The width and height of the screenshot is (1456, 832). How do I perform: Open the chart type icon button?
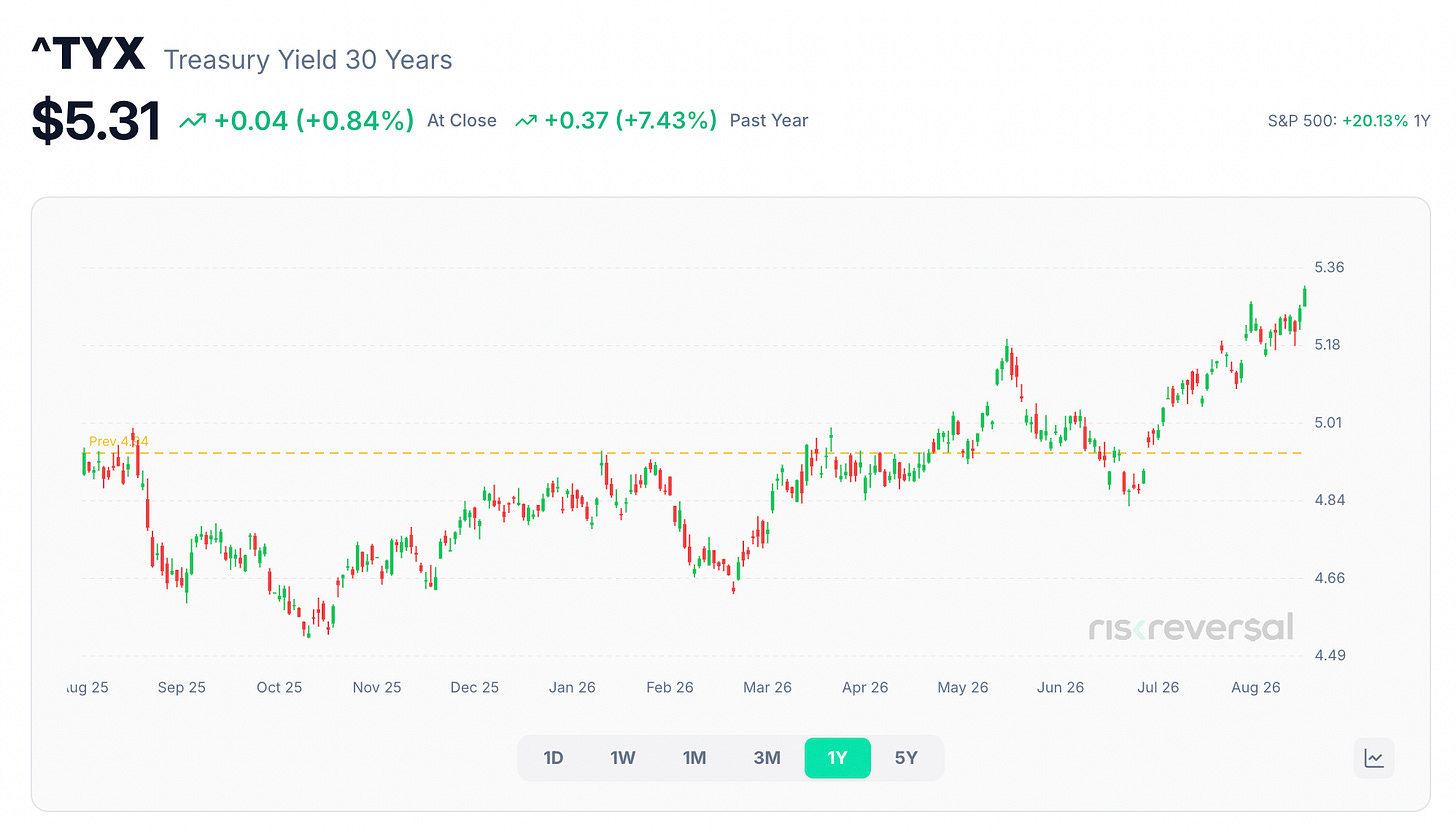[1374, 758]
